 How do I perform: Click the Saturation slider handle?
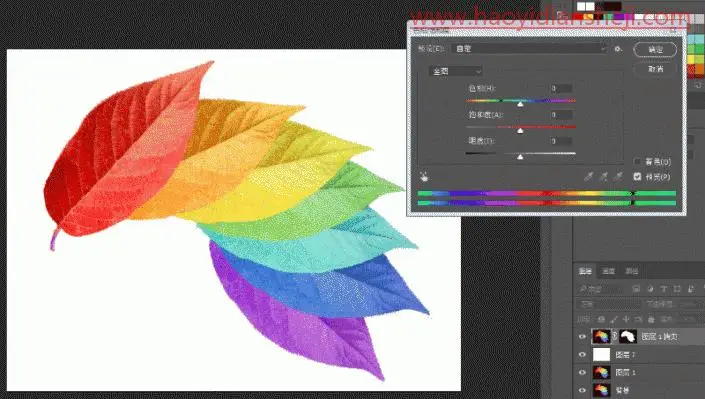pyautogui.click(x=520, y=130)
